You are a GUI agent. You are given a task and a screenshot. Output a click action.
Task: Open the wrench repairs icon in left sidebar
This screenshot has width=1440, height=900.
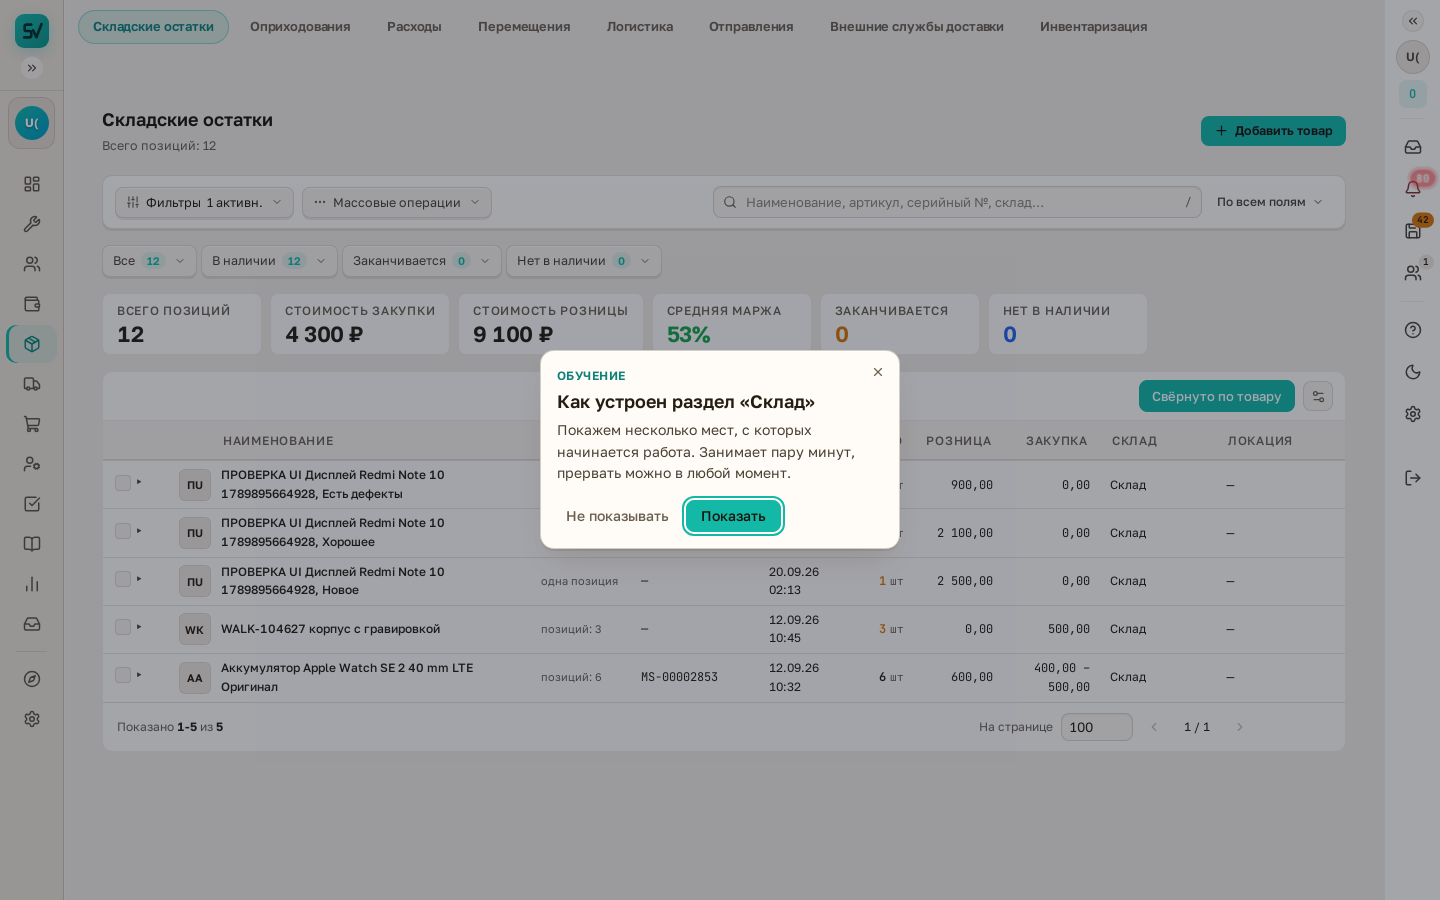point(32,224)
